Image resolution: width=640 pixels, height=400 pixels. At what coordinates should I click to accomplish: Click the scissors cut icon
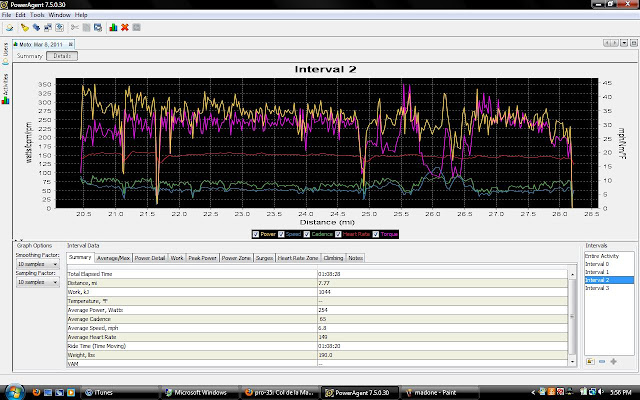point(74,27)
